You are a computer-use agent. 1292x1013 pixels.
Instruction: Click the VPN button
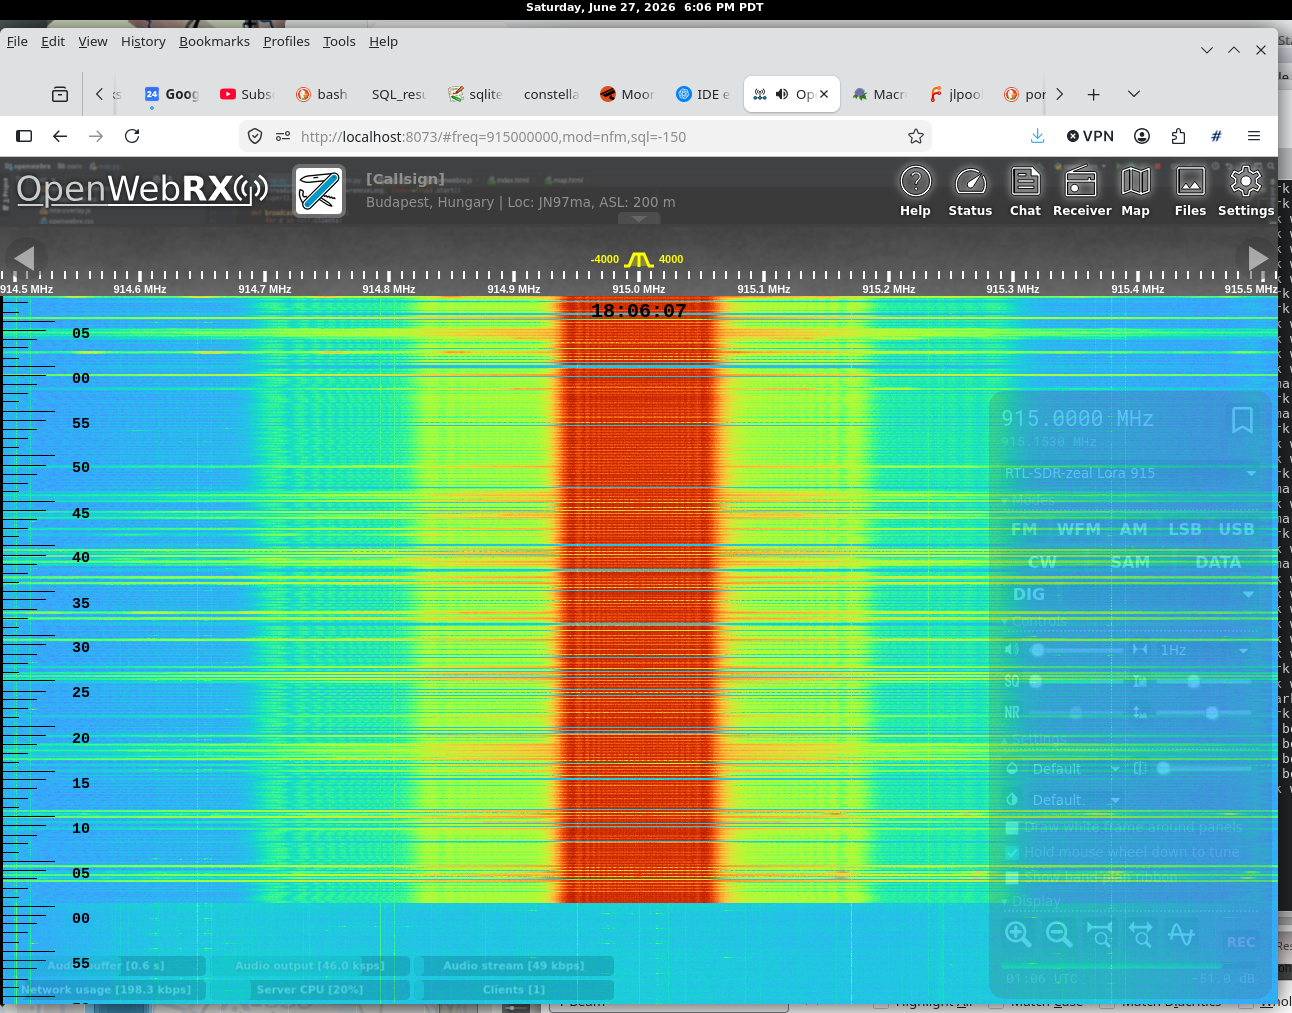click(1090, 136)
